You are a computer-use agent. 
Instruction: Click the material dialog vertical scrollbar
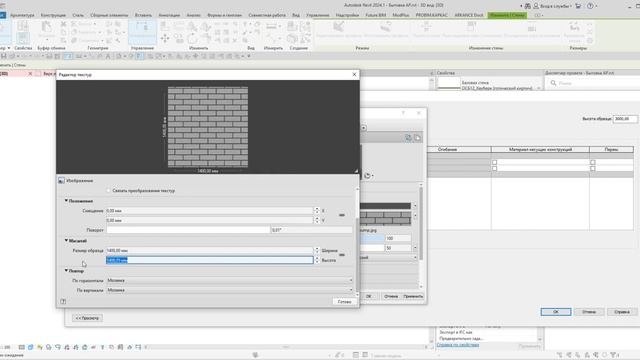tap(421, 224)
